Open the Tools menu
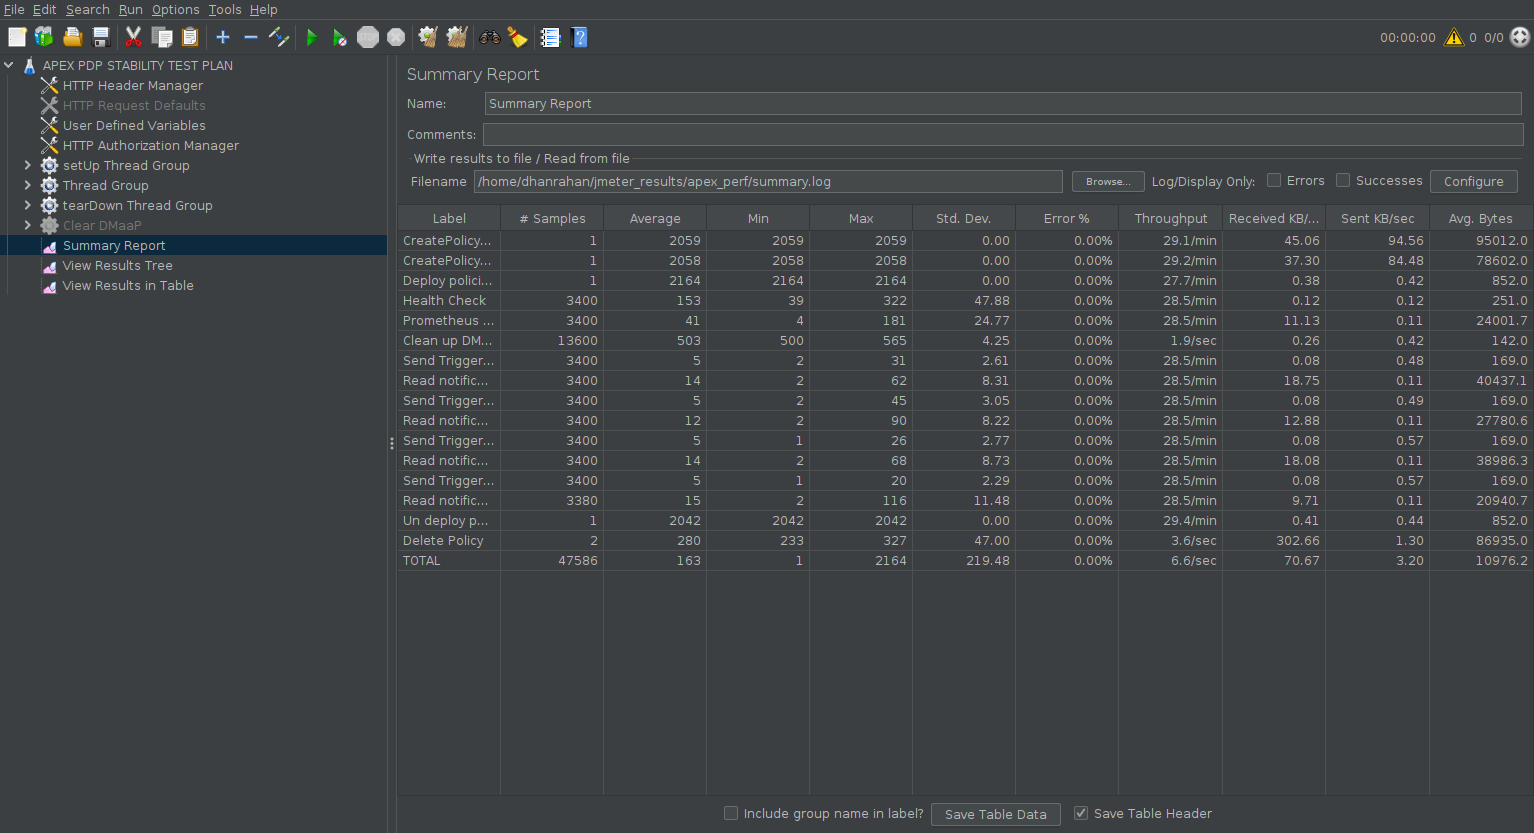 click(x=225, y=9)
